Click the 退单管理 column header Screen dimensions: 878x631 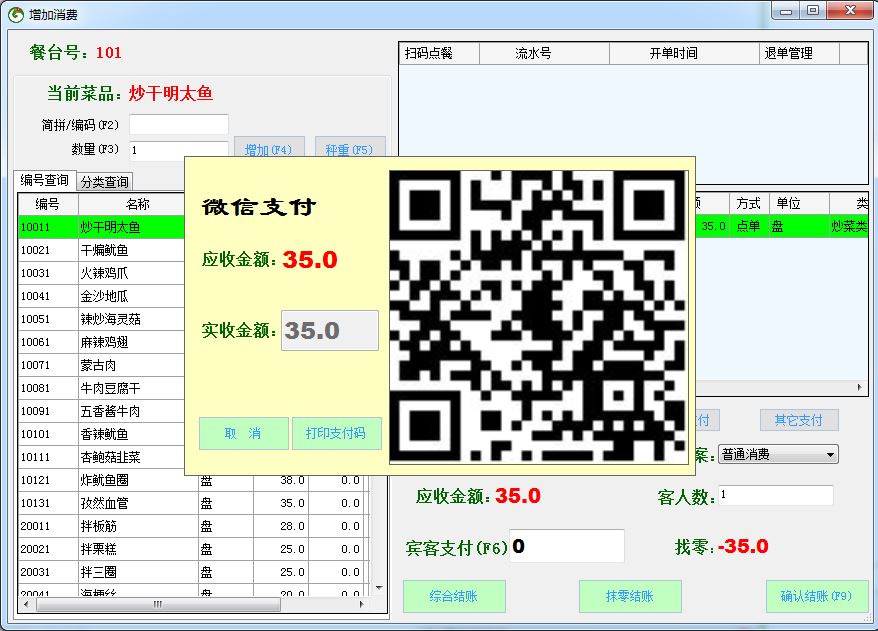[799, 53]
